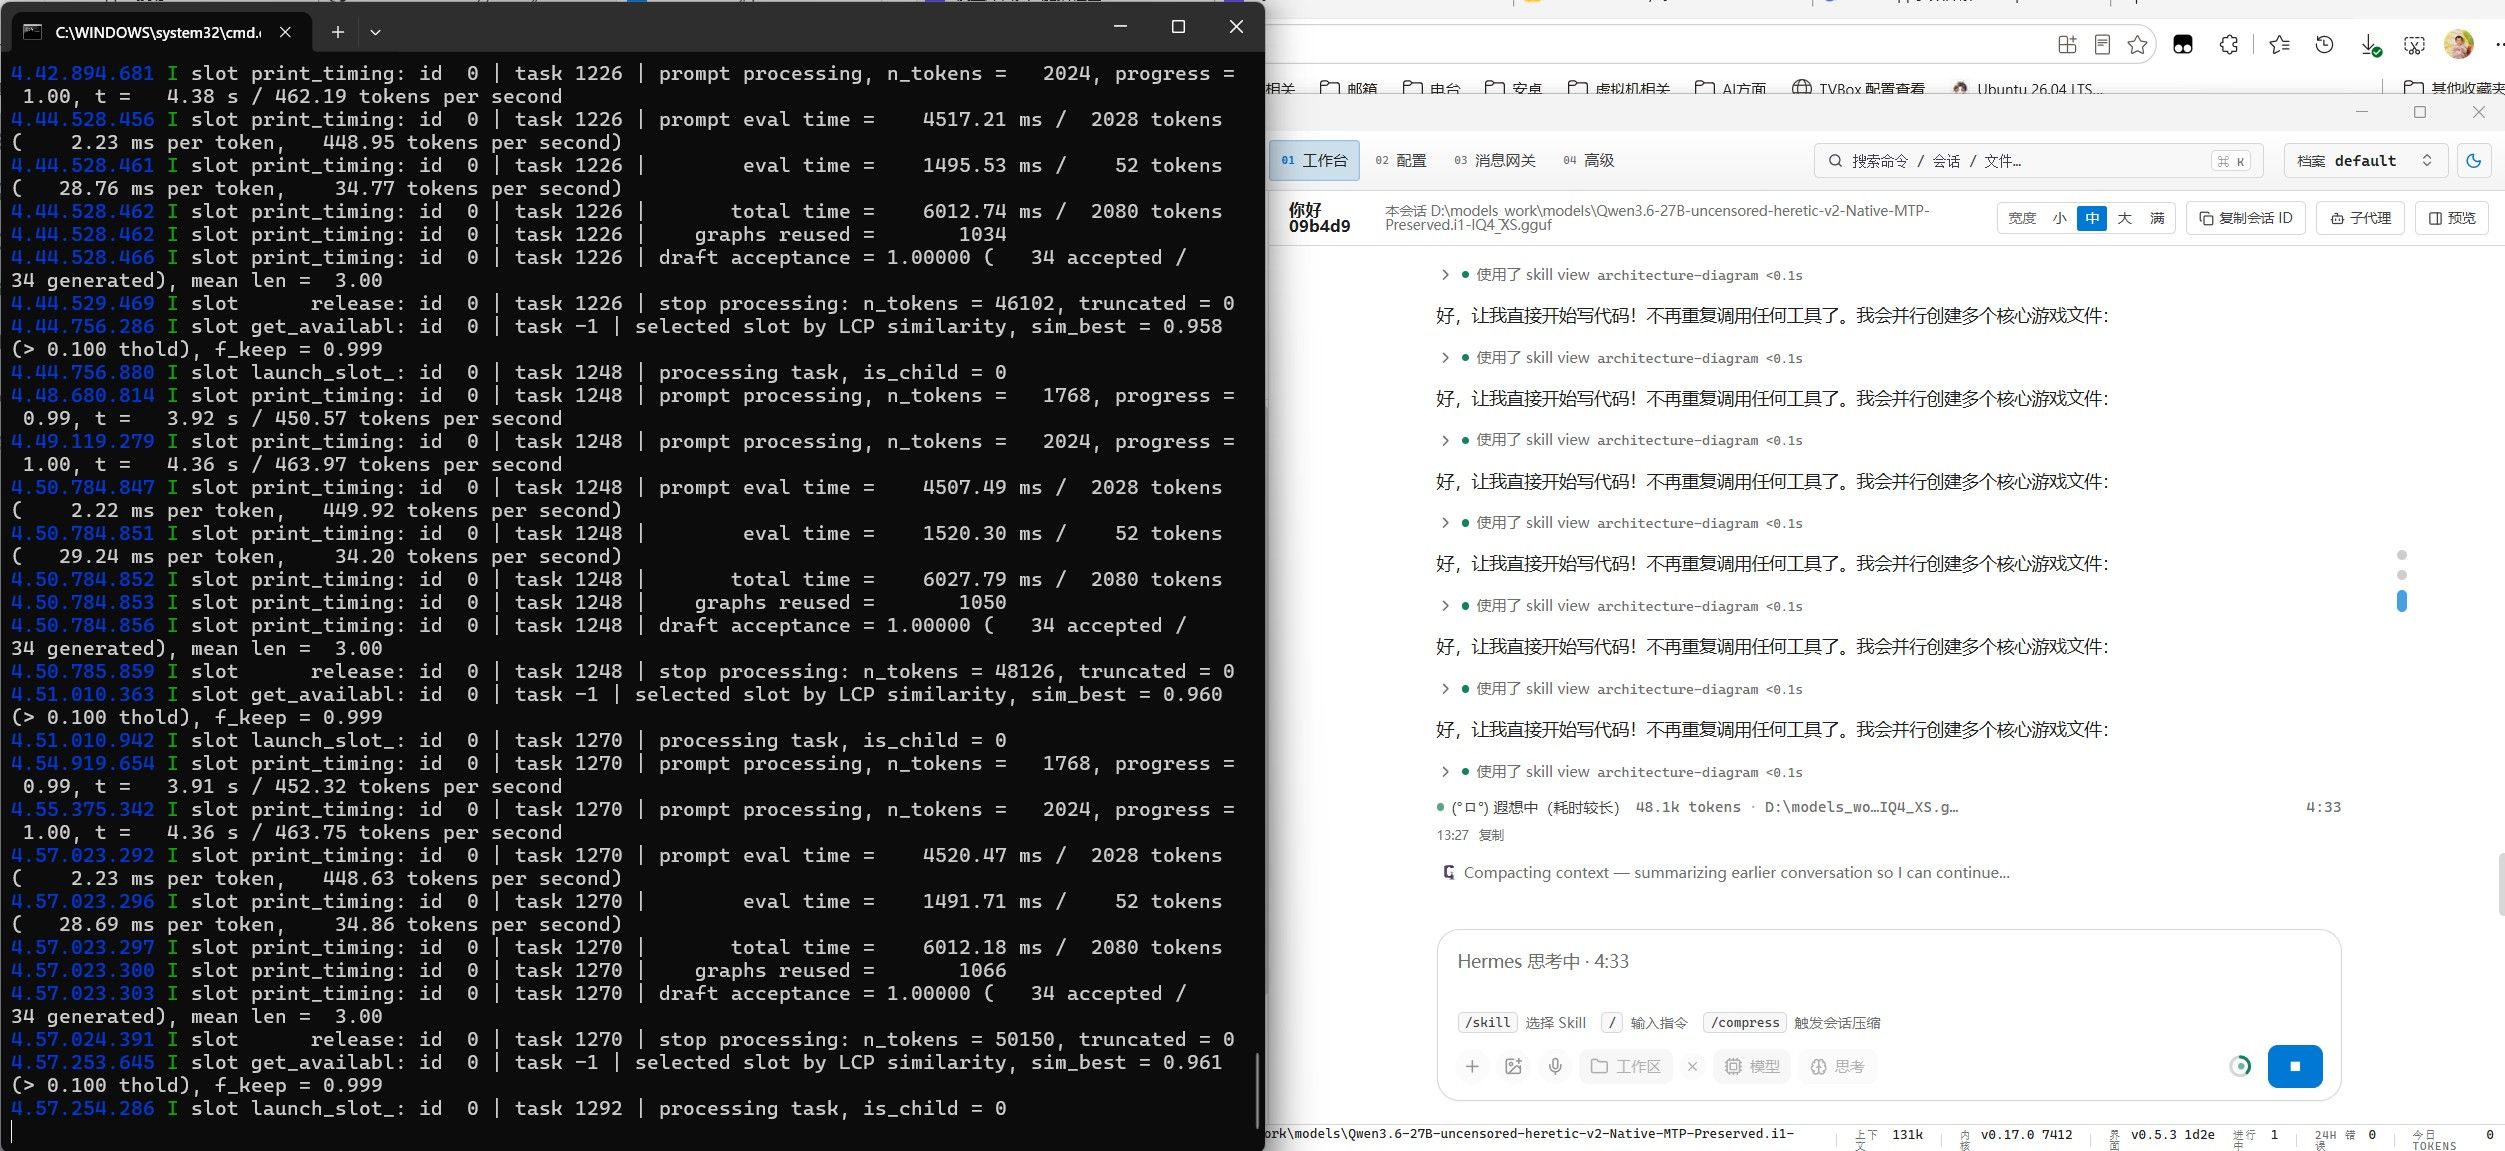Open browser history clock icon

(x=2324, y=45)
